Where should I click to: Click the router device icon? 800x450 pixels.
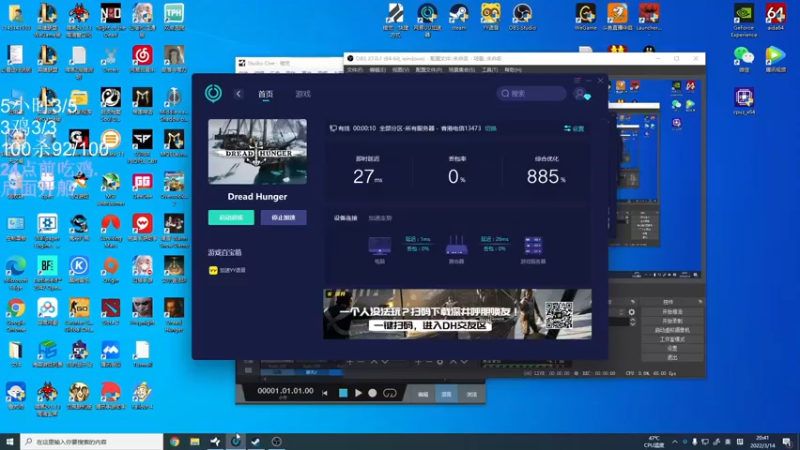pos(456,245)
